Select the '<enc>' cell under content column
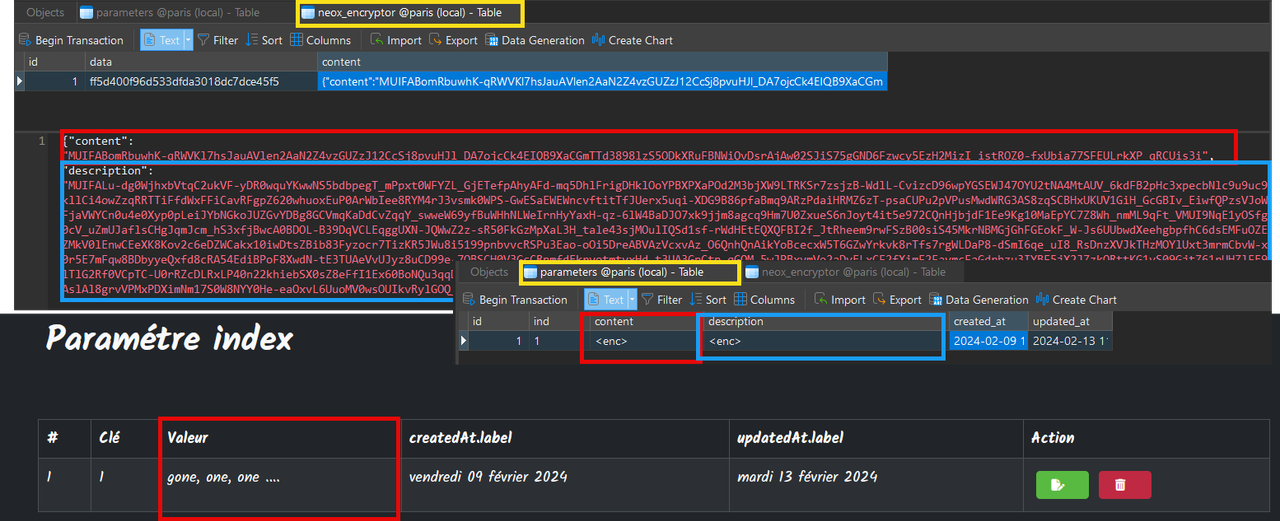The height and width of the screenshot is (521, 1280). [x=643, y=341]
